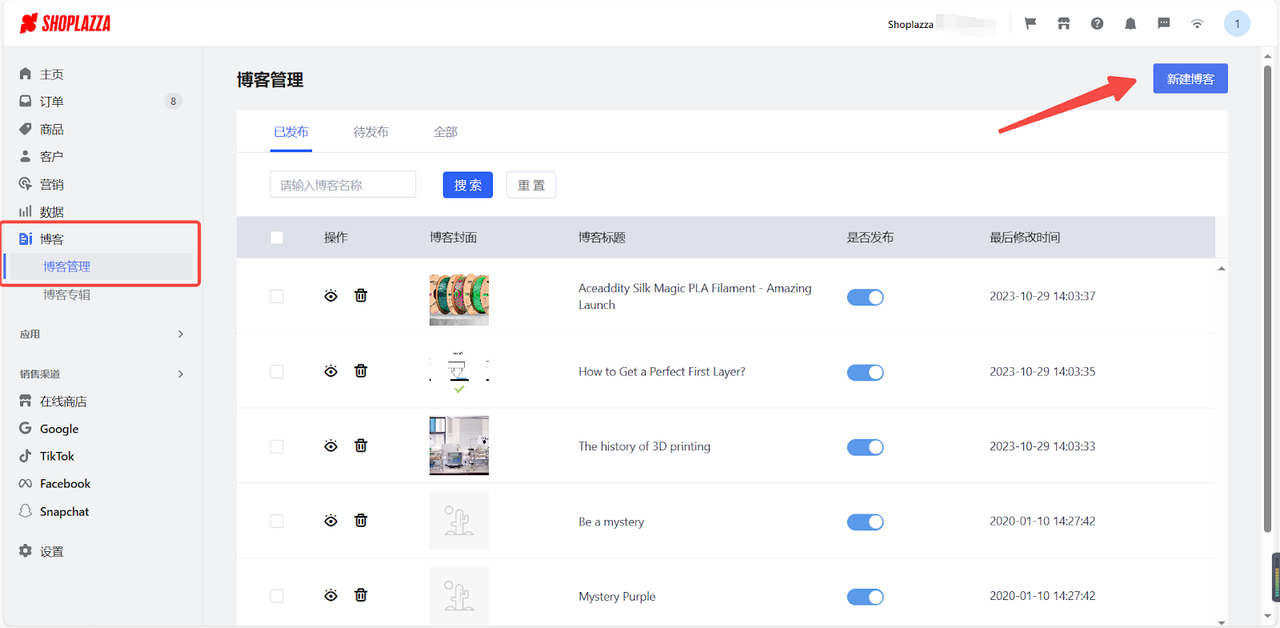This screenshot has height=628, width=1280.
Task: Preview the Be a mystery blog via eye icon
Action: [x=331, y=521]
